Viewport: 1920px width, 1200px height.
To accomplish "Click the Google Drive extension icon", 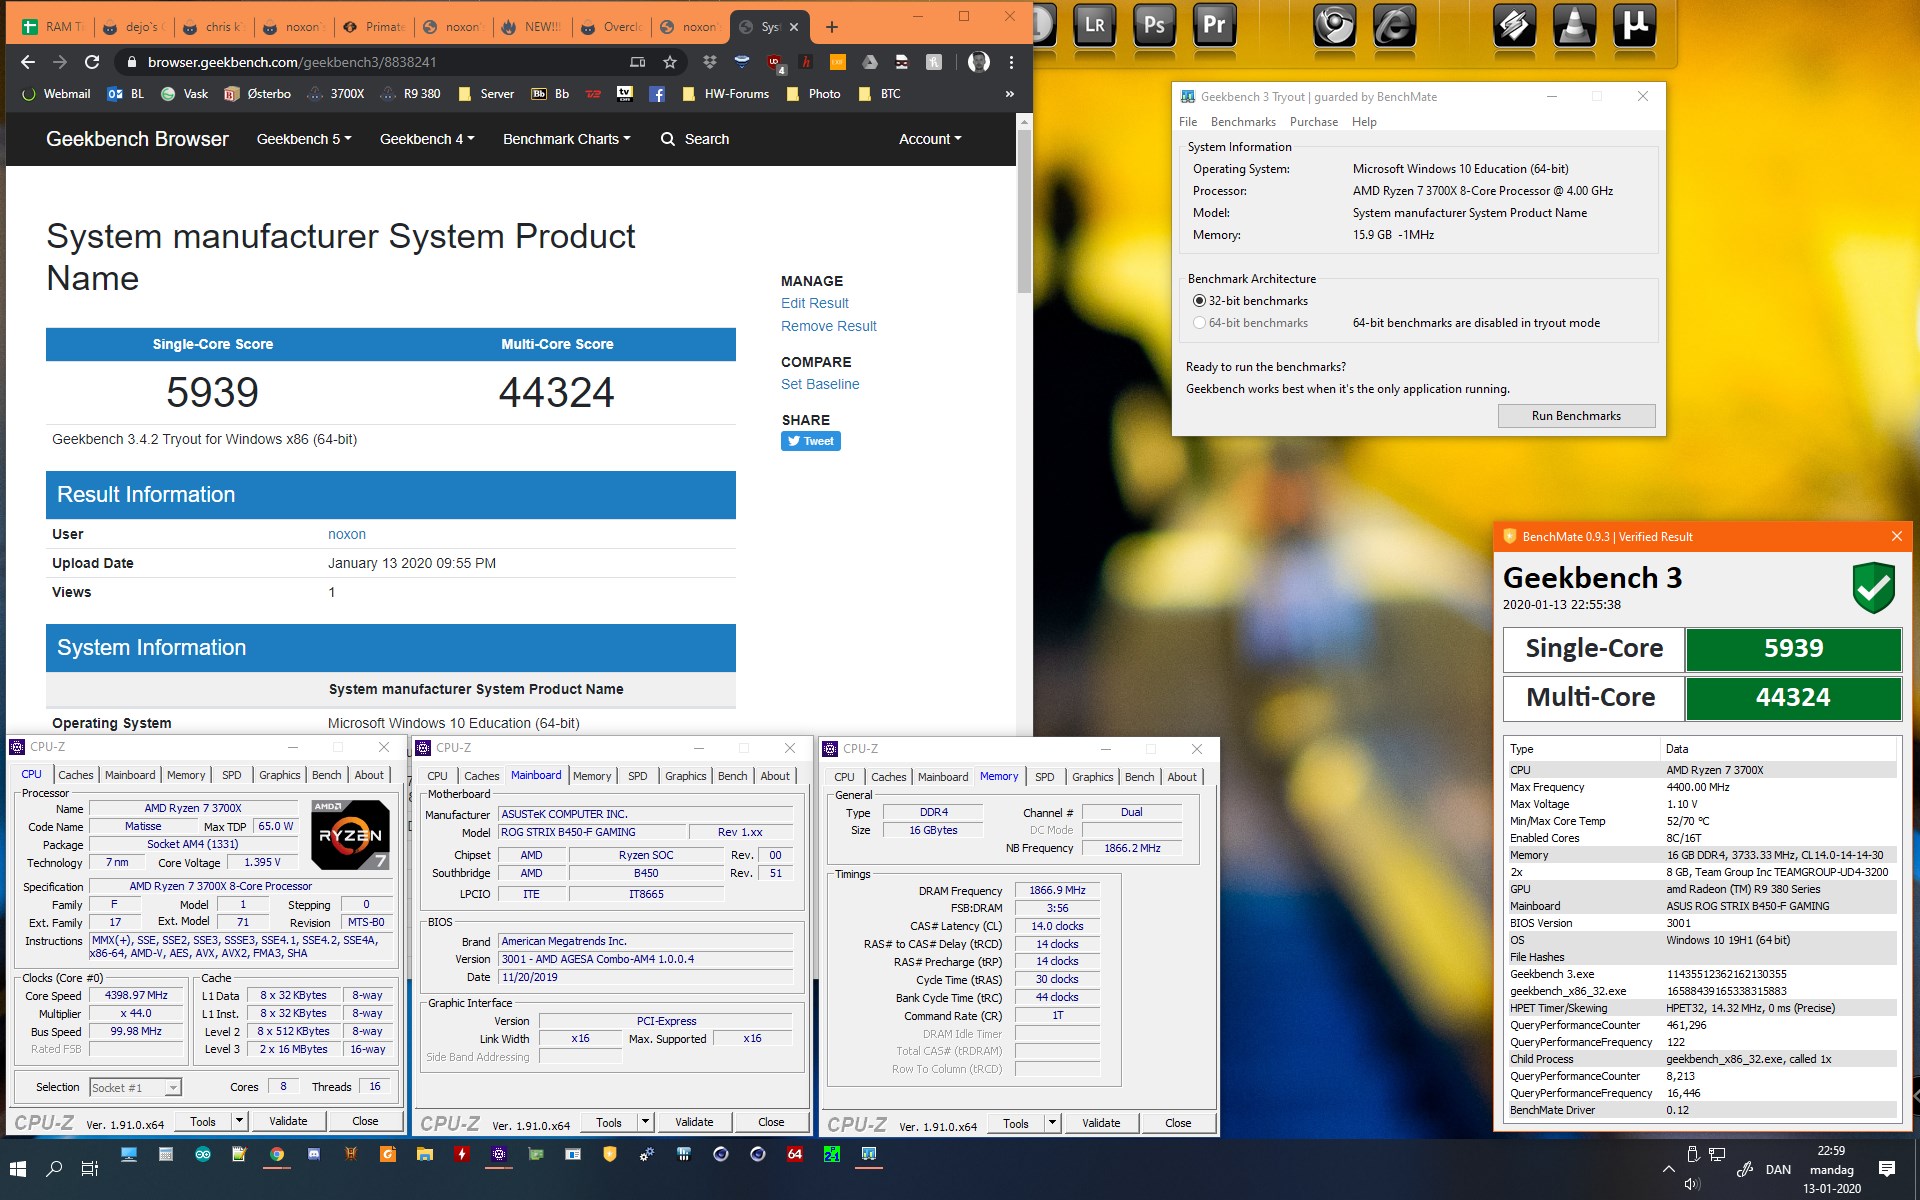I will point(870,62).
